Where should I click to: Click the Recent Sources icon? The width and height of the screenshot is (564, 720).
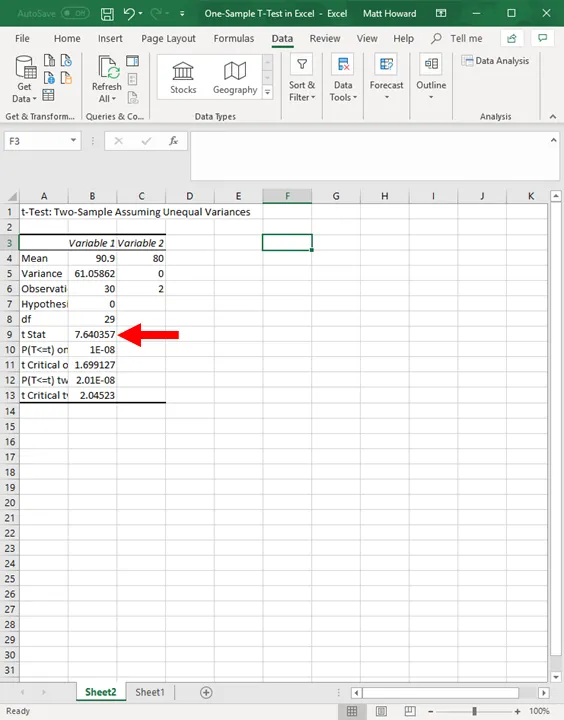(x=67, y=61)
